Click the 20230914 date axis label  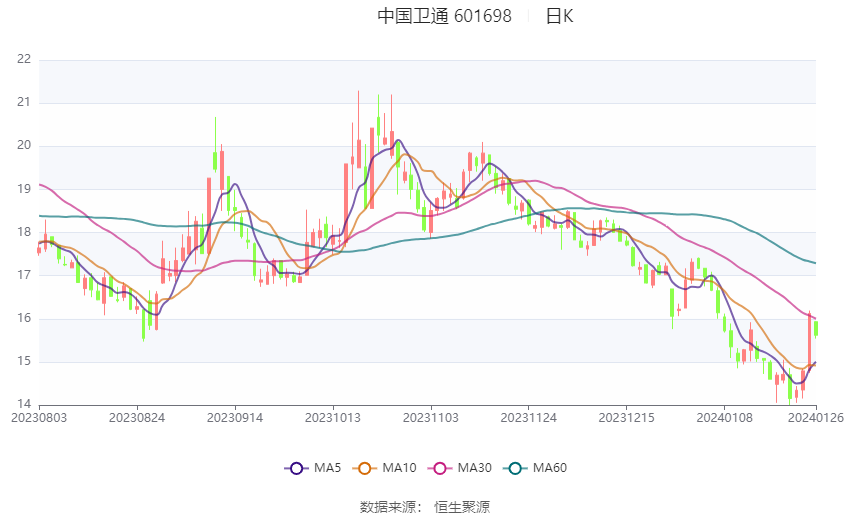(x=235, y=418)
